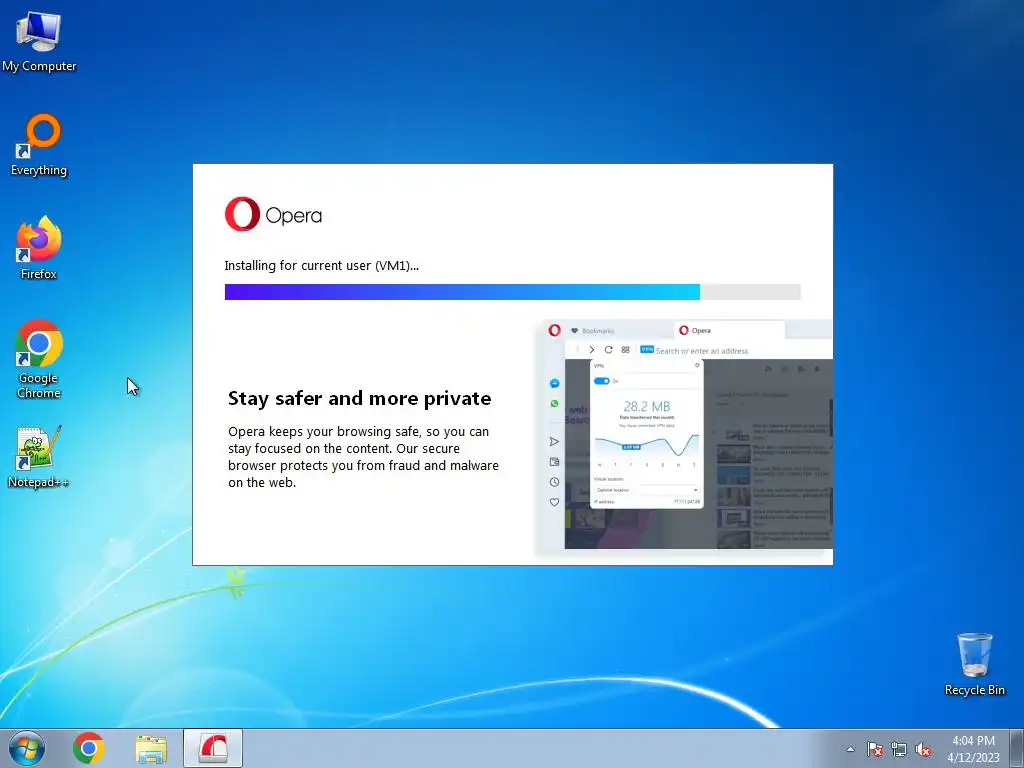This screenshot has width=1024, height=768.
Task: Select the Firefox desktop shortcut
Action: (x=39, y=248)
